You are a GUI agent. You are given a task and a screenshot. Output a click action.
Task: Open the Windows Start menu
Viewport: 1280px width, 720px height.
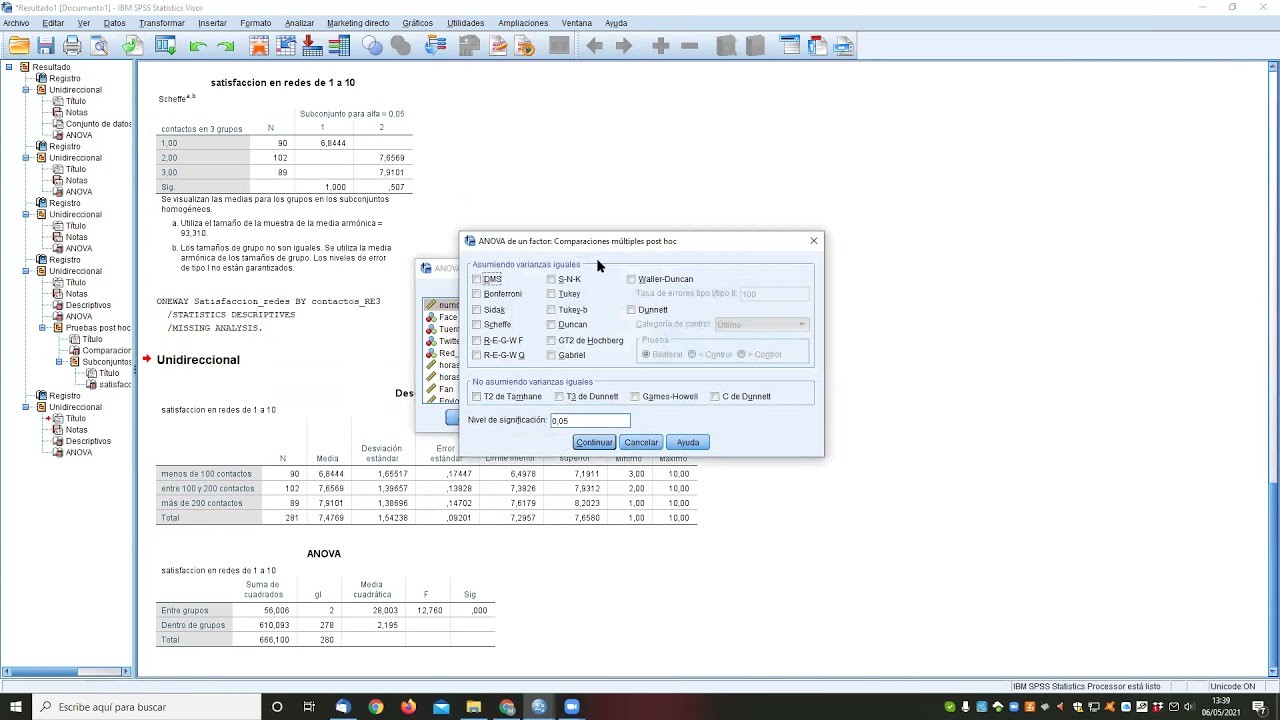pos(16,707)
